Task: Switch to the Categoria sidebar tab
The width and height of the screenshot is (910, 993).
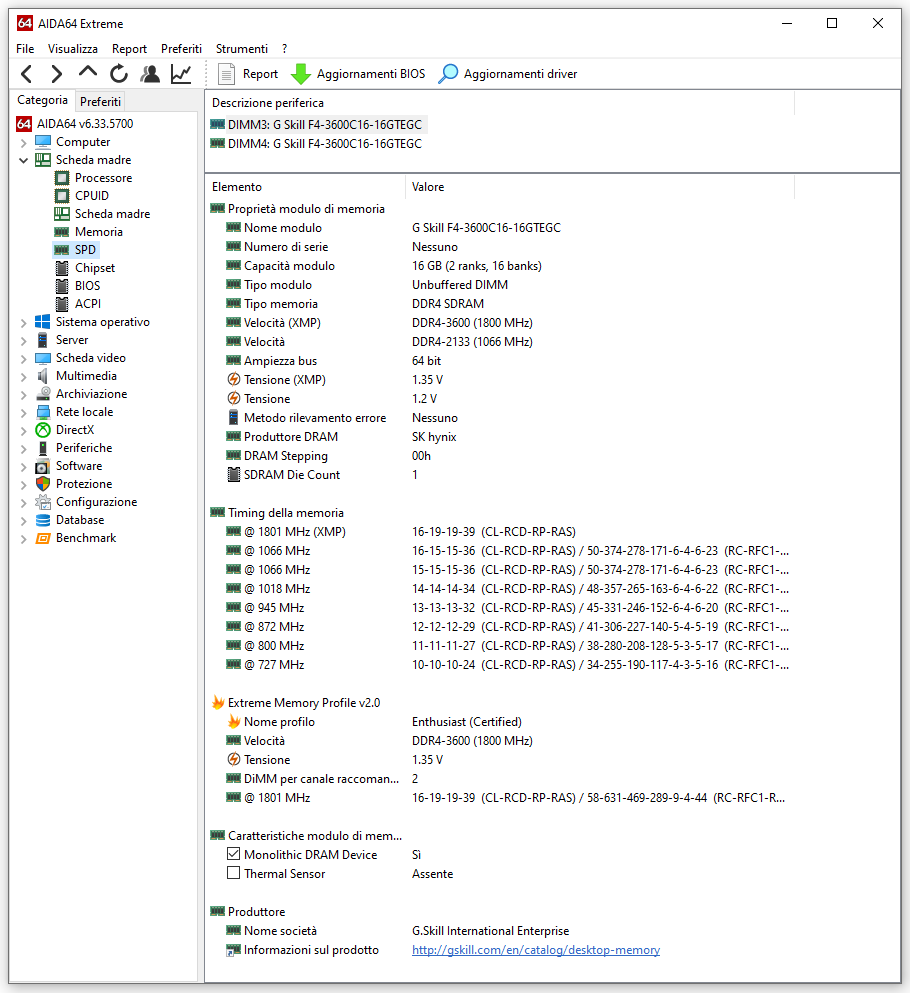Action: click(42, 100)
